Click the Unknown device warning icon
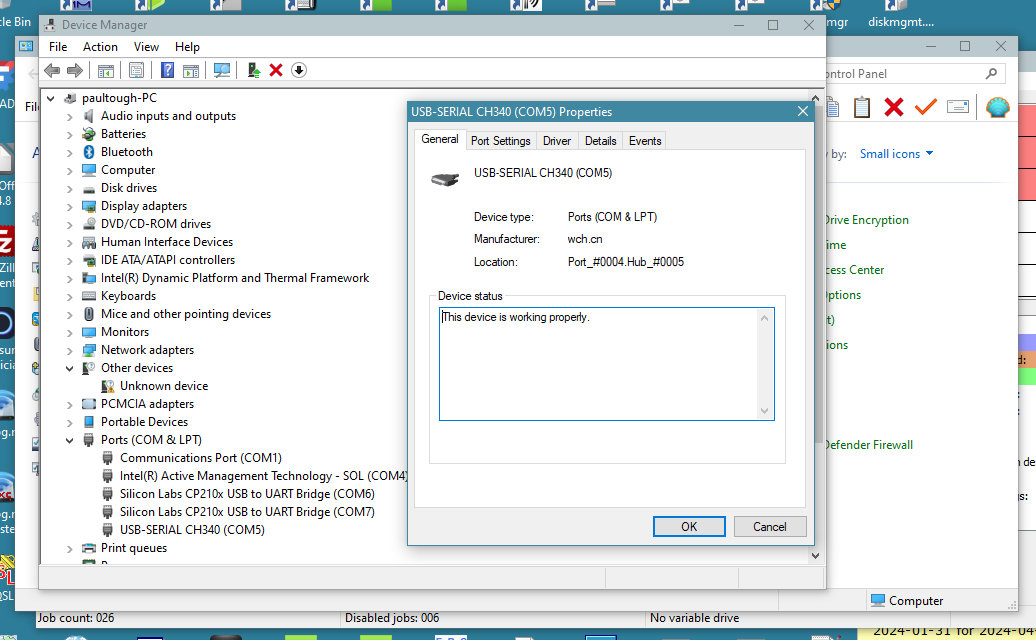 click(x=108, y=386)
